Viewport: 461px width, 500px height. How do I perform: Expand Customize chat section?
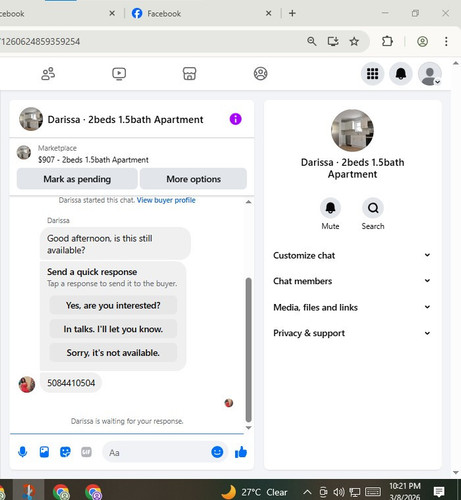coord(352,255)
